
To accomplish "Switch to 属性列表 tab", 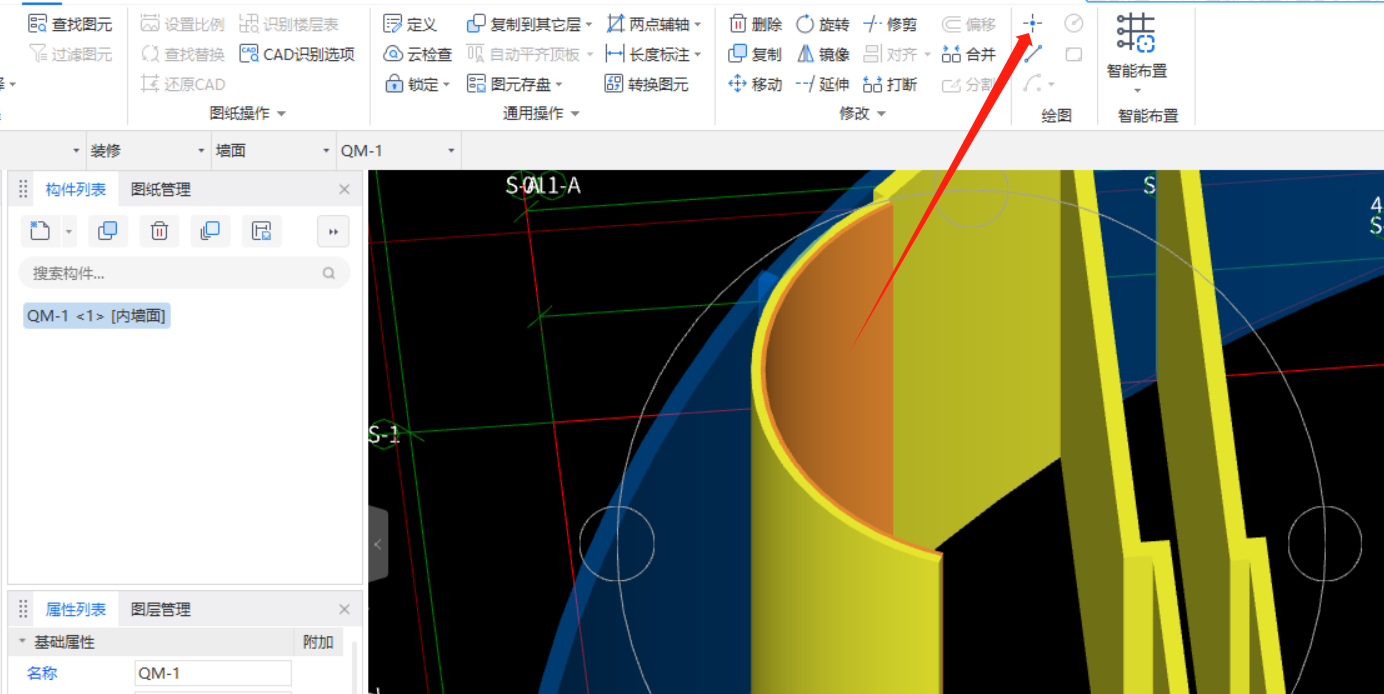I will [x=76, y=609].
